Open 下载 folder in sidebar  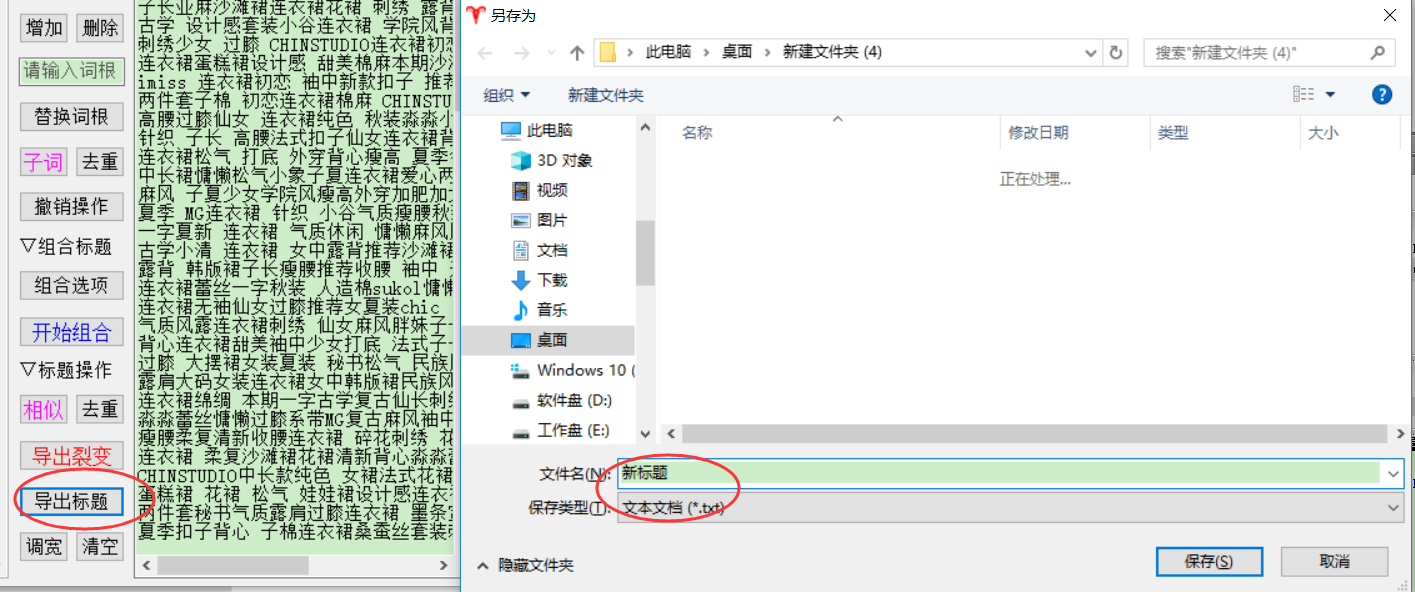click(551, 280)
